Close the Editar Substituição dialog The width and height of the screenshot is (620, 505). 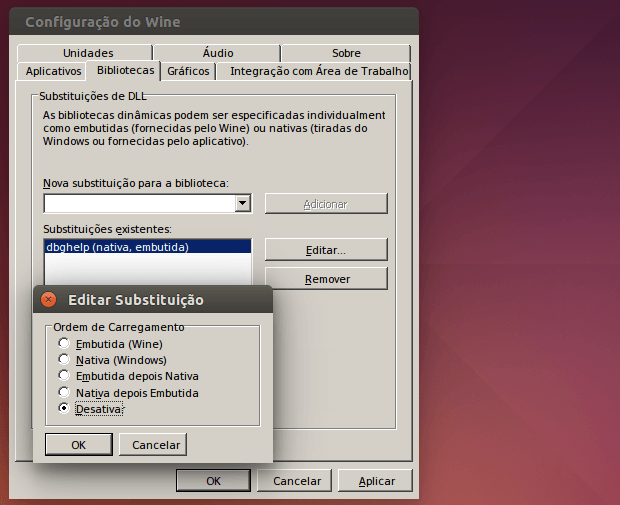[49, 300]
